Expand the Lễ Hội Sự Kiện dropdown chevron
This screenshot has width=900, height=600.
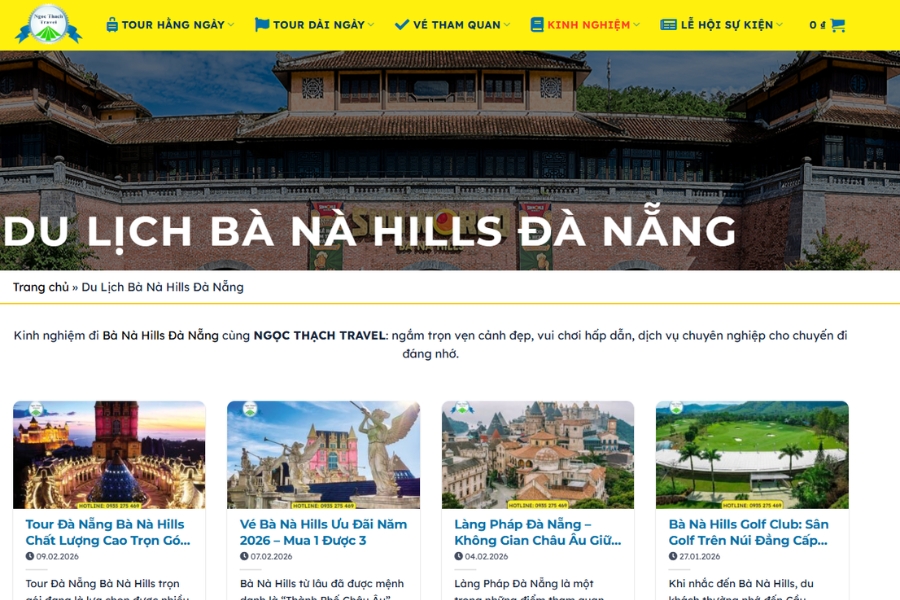(779, 25)
